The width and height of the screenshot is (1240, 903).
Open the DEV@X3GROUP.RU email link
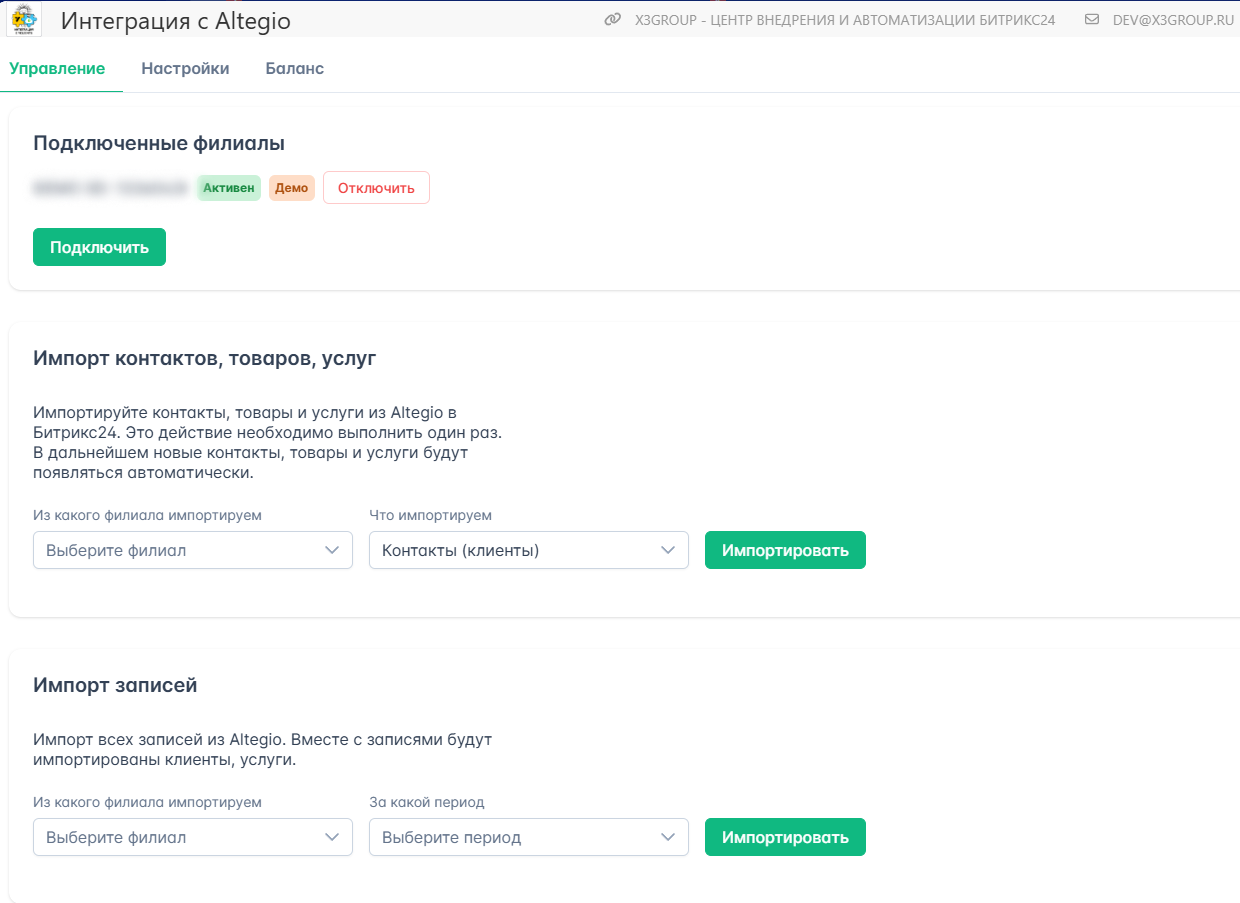pos(1173,20)
